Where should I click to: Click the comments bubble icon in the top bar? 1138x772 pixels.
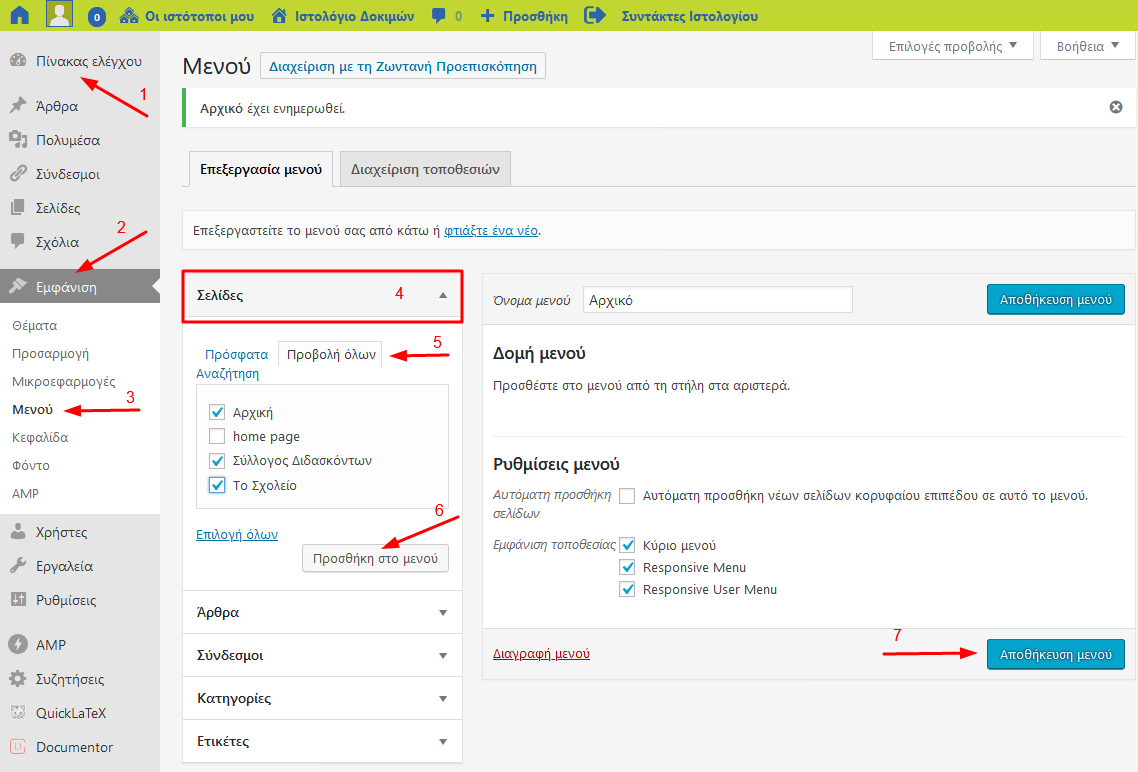[438, 16]
